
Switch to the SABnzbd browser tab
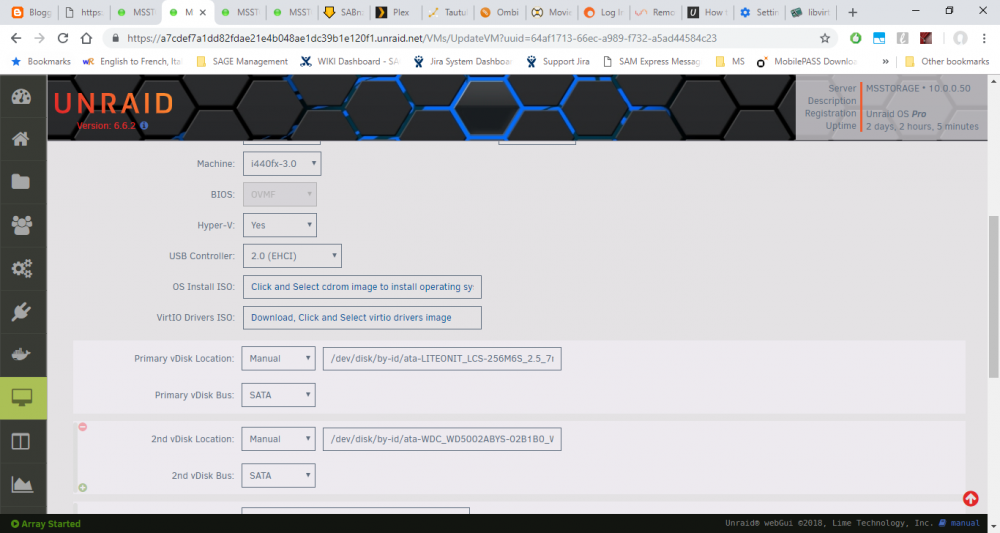tap(344, 12)
